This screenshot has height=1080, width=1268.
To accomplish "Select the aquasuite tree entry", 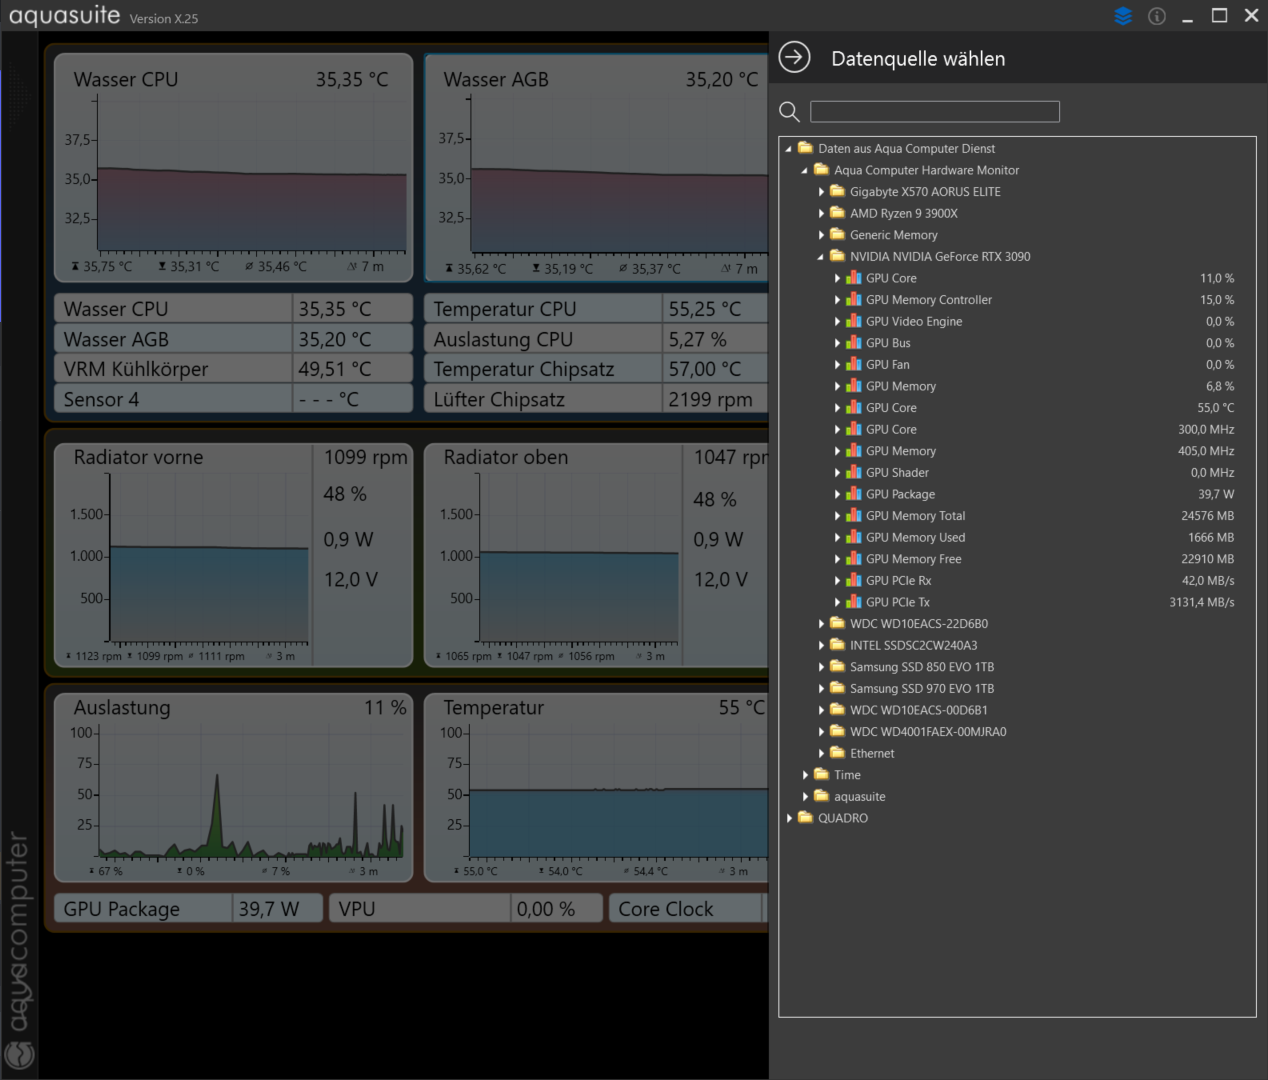I will (x=859, y=797).
